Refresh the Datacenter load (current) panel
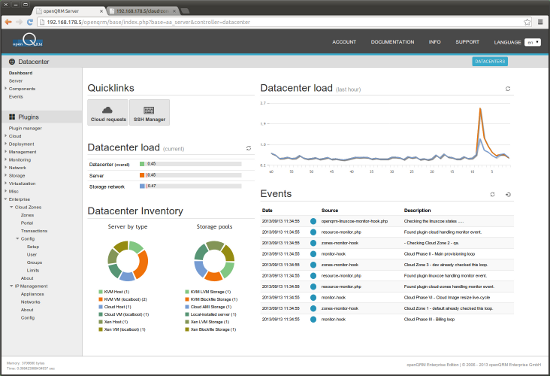Screen dimensions: 550x376 (x=248, y=148)
